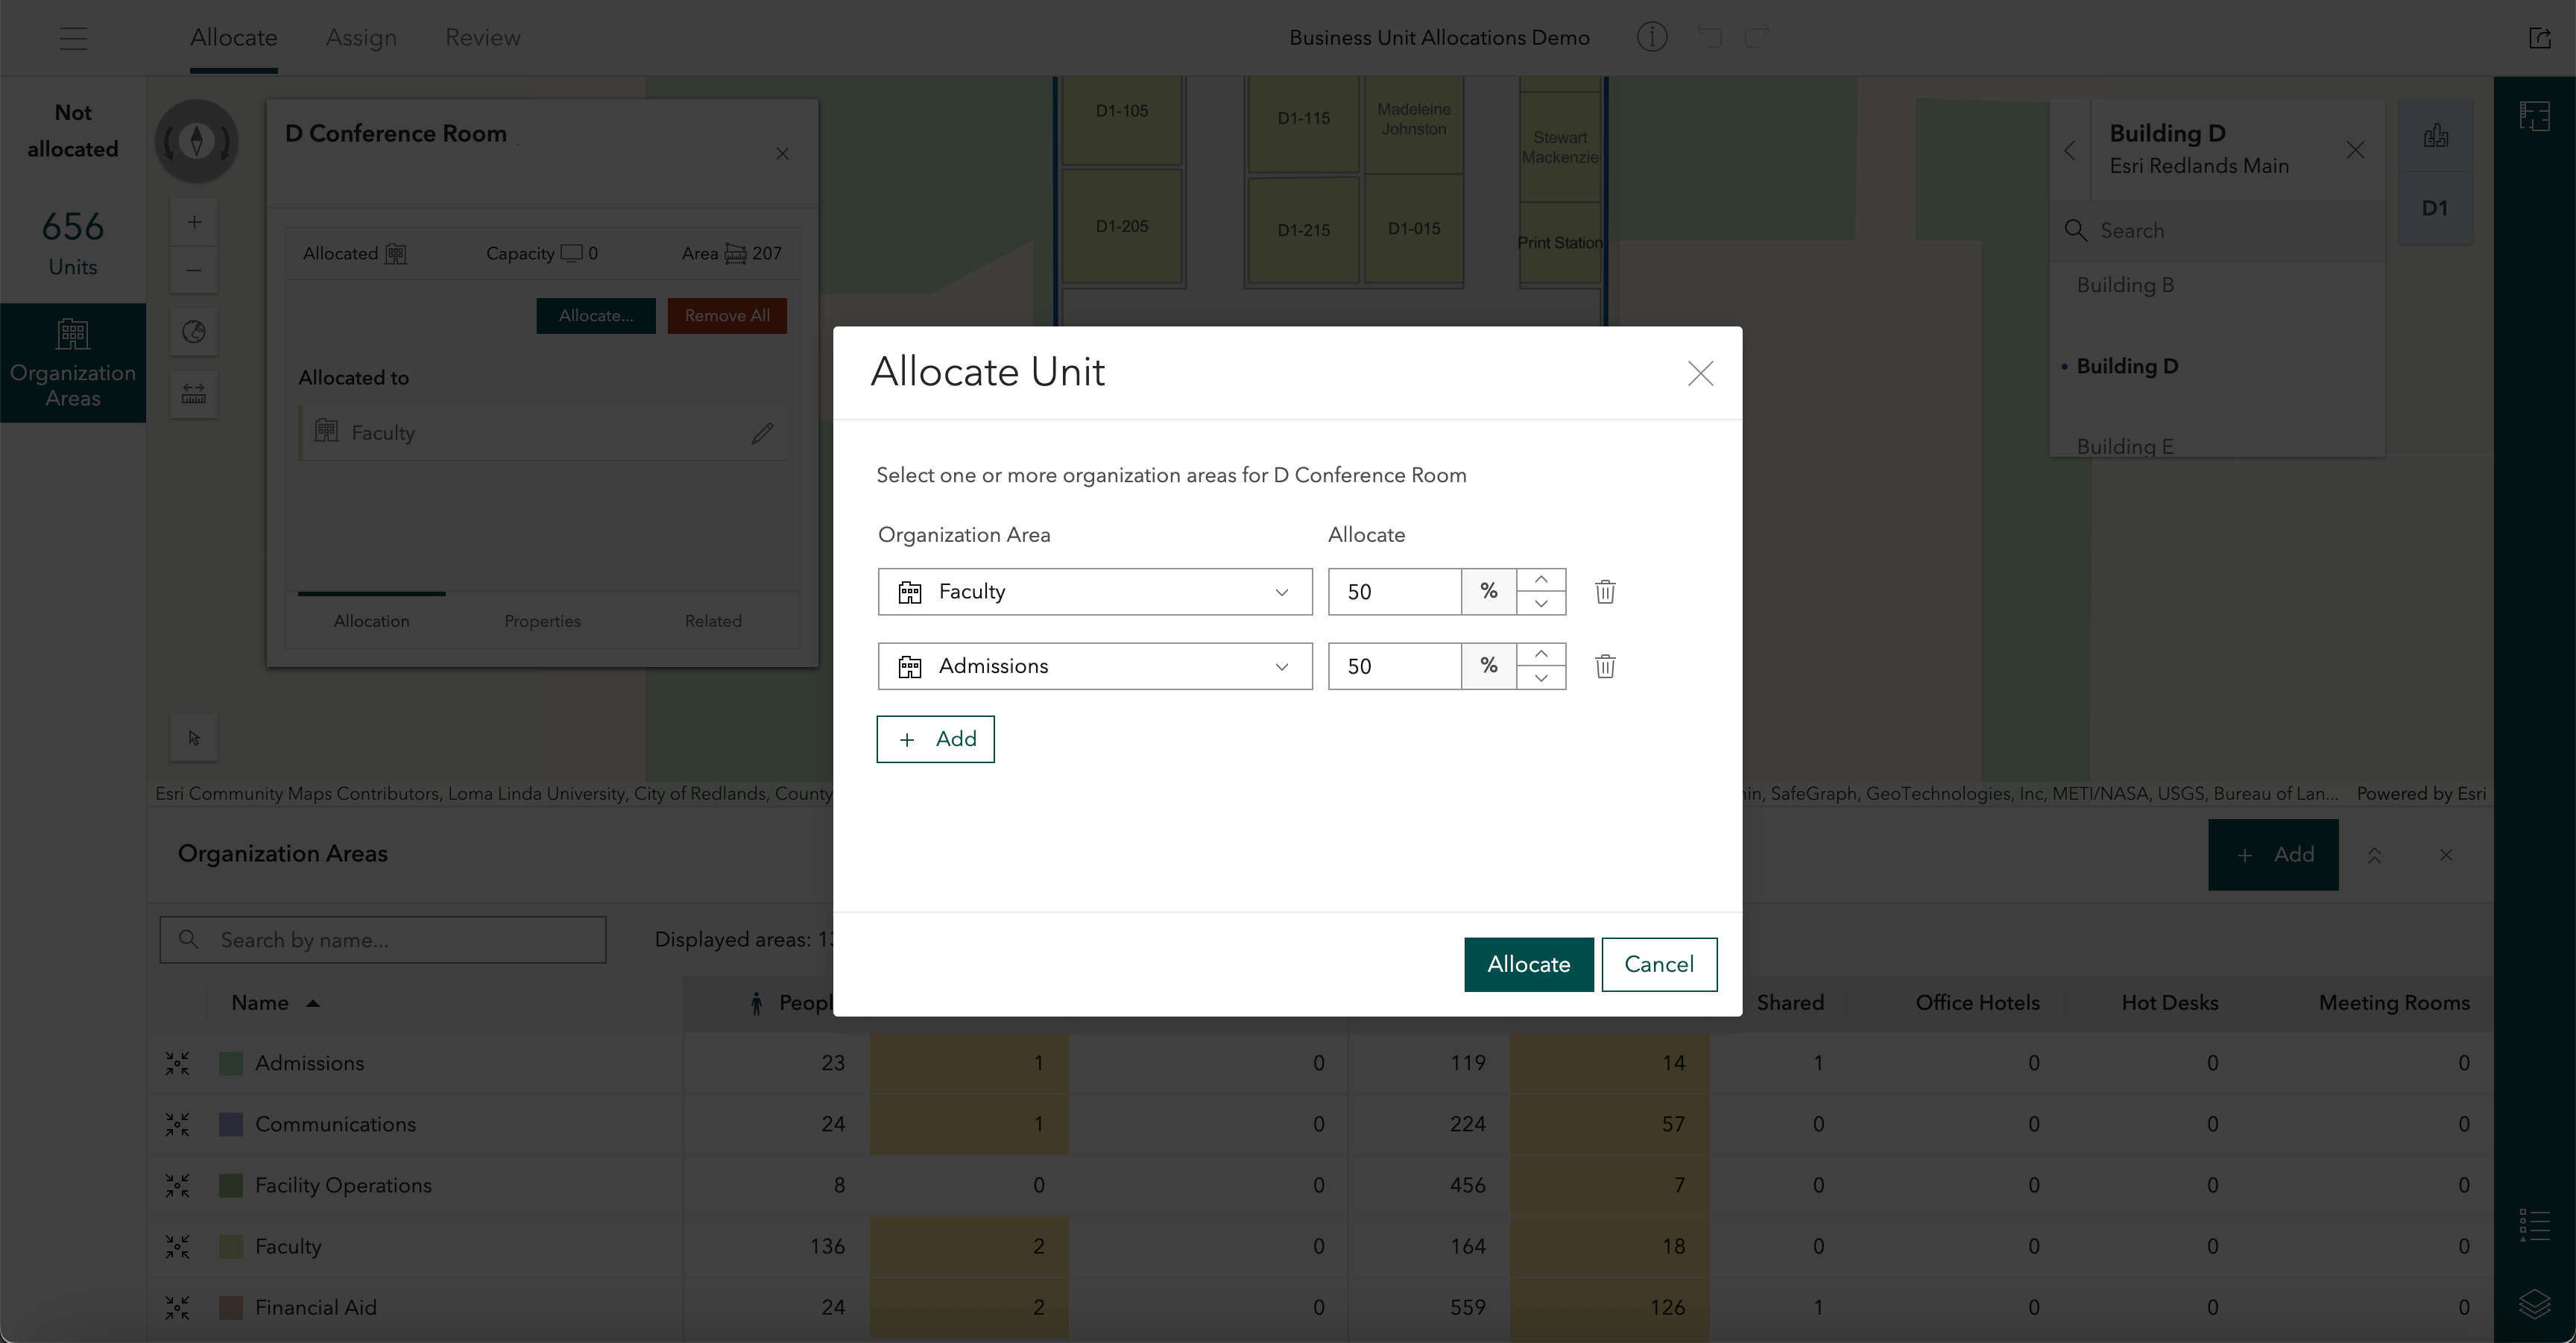Decrease Admissions allocation percentage
Image resolution: width=2576 pixels, height=1343 pixels.
coord(1541,678)
